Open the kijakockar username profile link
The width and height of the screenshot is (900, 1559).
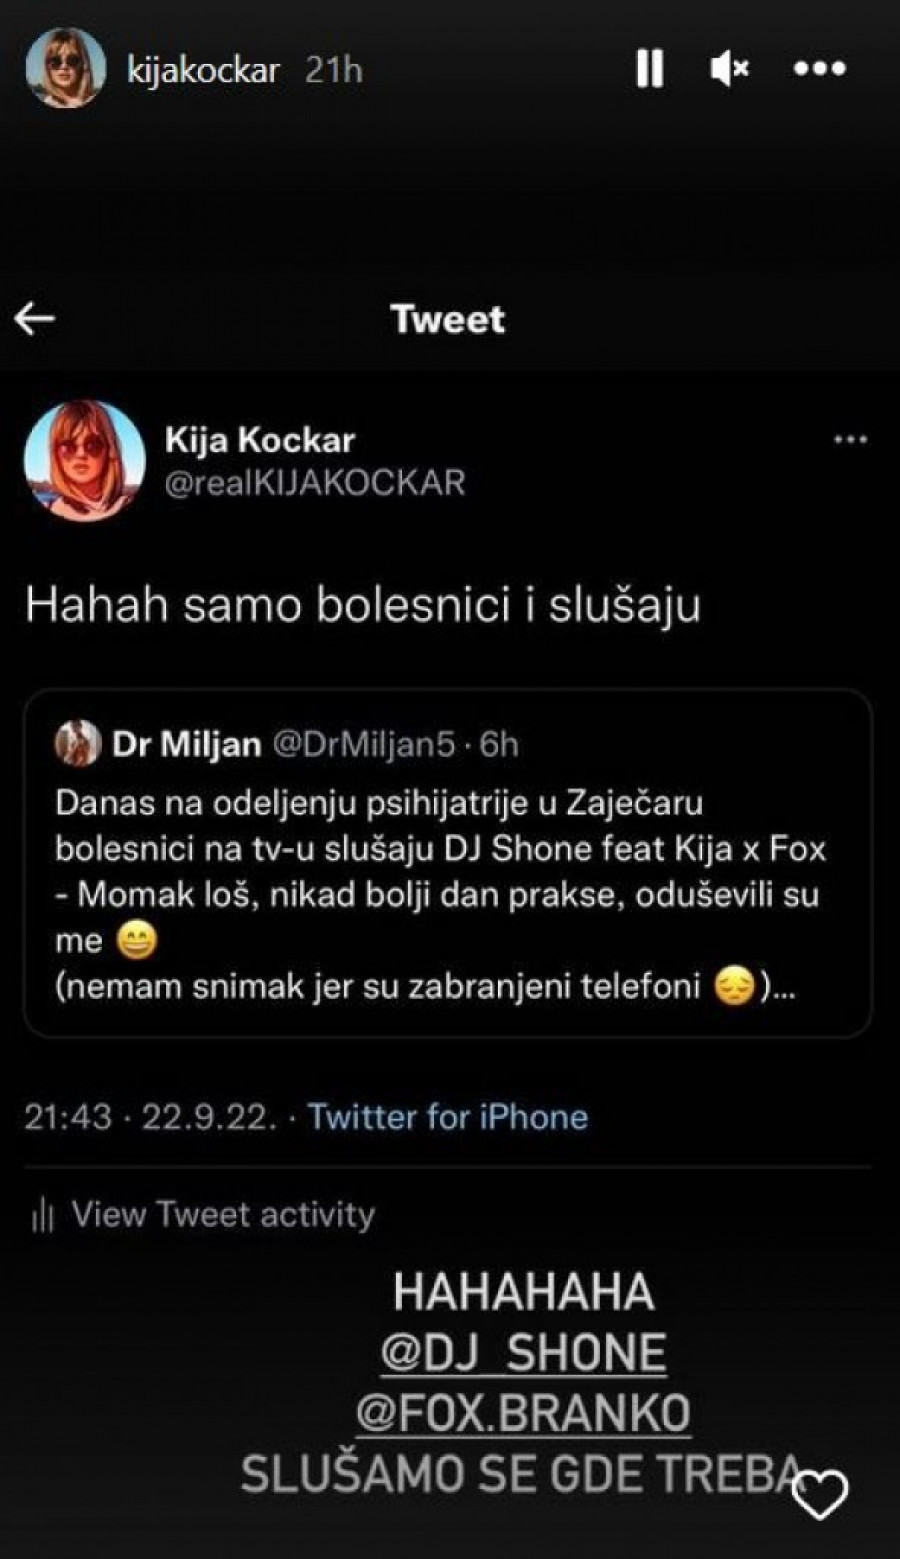tap(203, 70)
